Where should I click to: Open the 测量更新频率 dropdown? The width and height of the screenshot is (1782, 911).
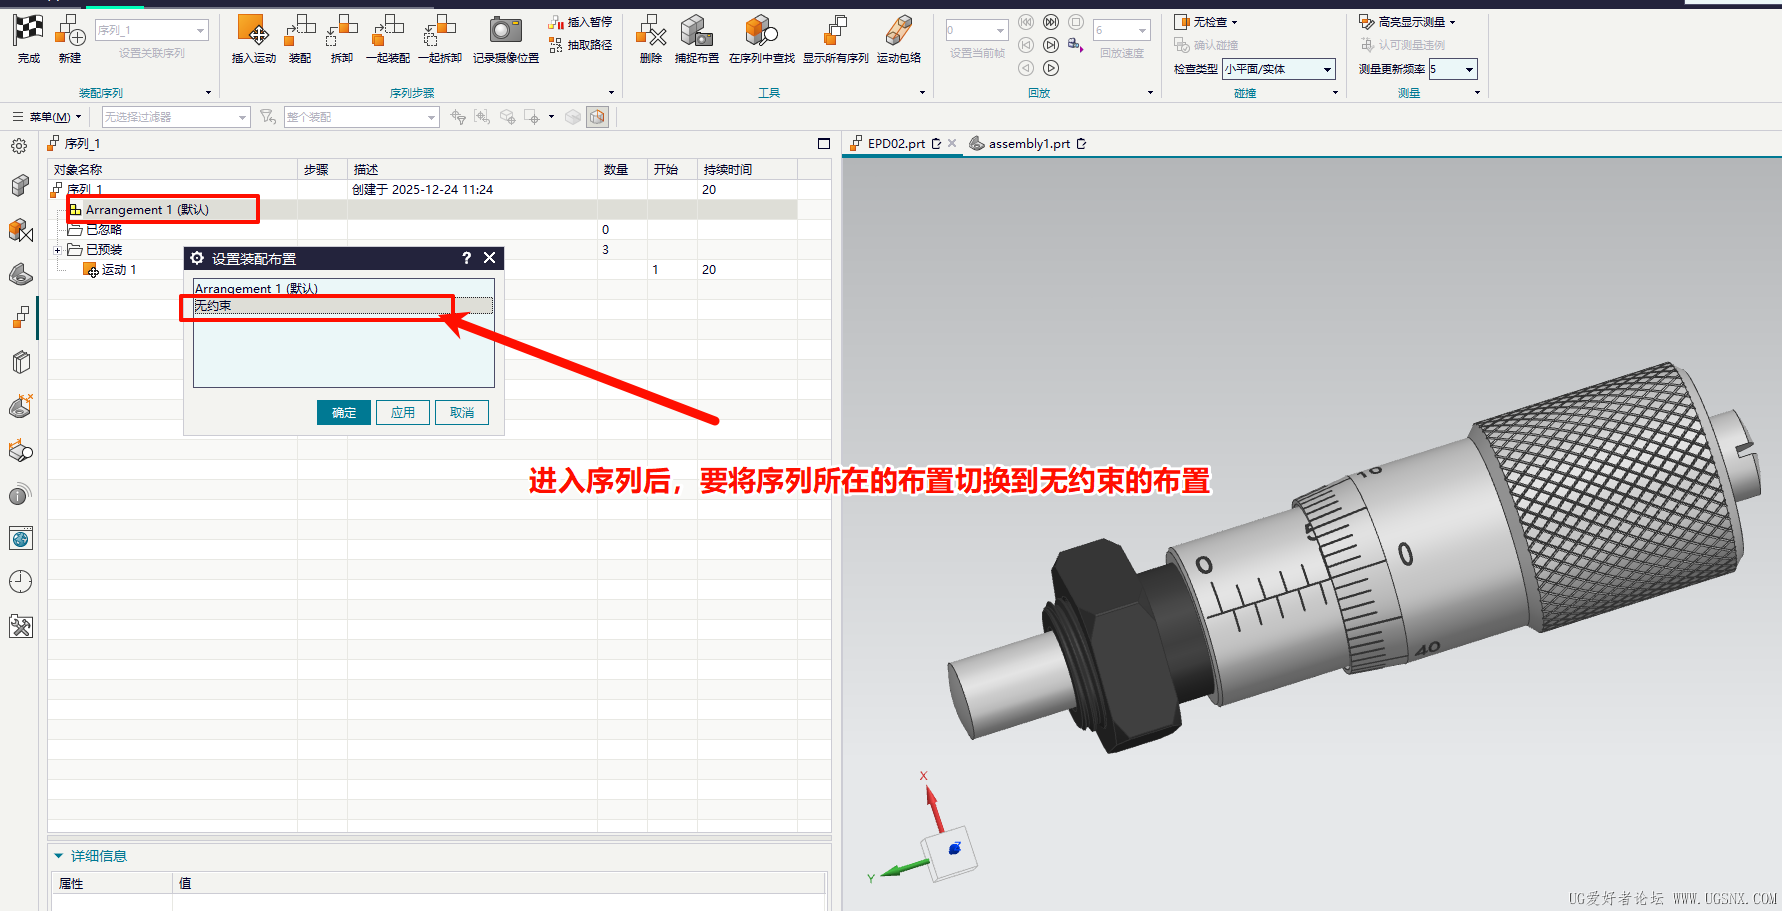point(1453,69)
